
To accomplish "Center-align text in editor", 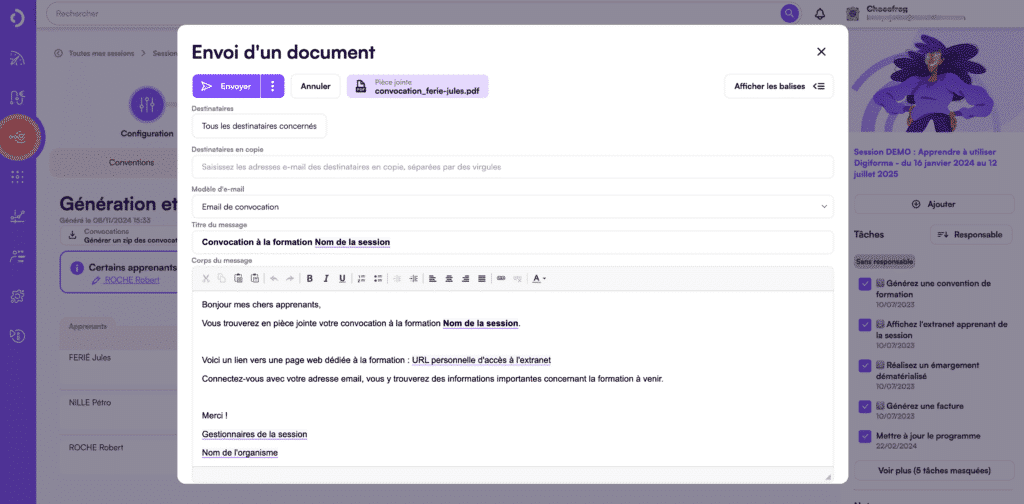I will click(x=449, y=279).
